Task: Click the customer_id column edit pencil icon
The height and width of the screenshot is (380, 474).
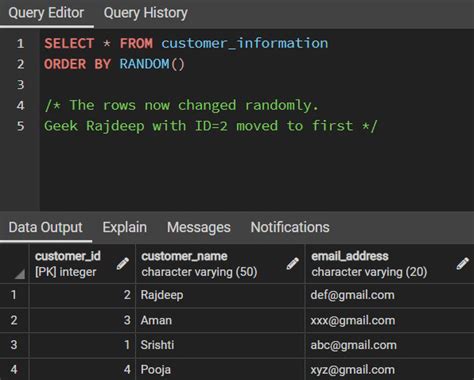Action: (123, 264)
